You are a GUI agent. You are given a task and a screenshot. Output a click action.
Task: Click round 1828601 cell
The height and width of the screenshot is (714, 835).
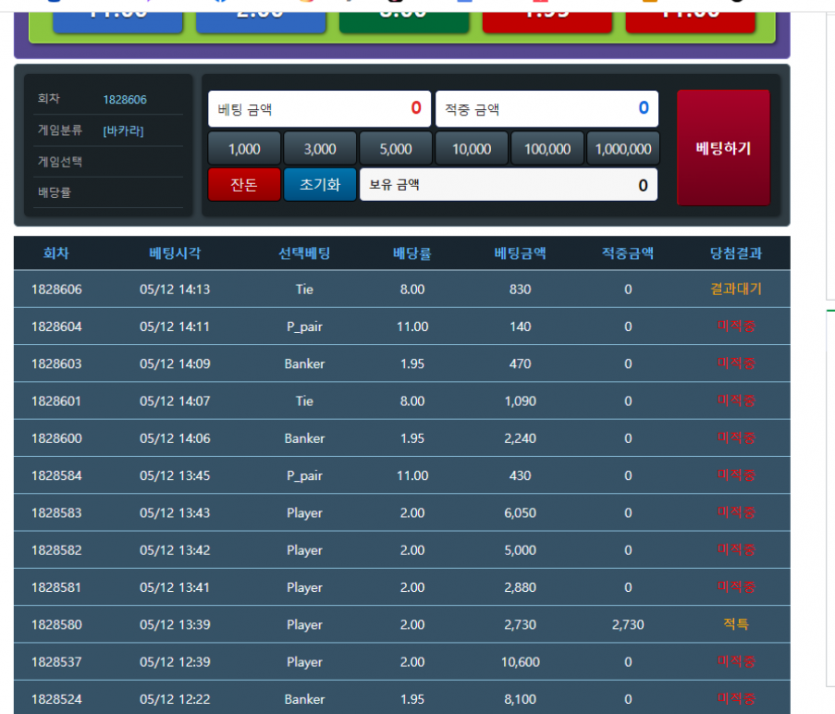point(56,401)
